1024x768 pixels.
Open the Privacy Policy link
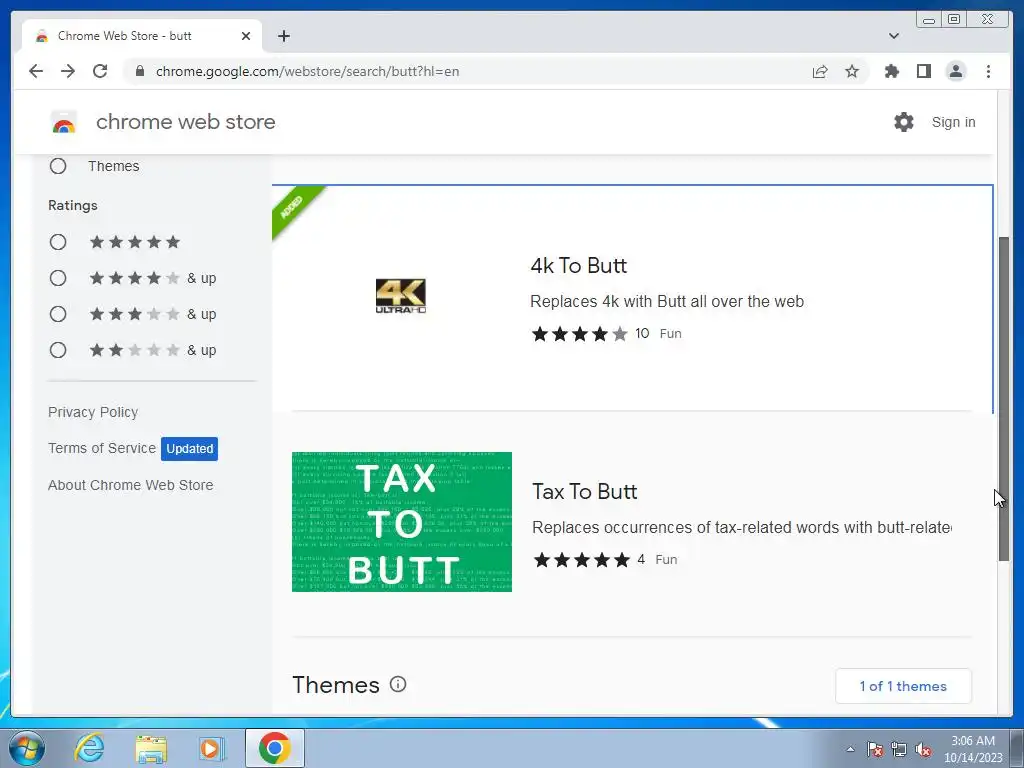[93, 412]
